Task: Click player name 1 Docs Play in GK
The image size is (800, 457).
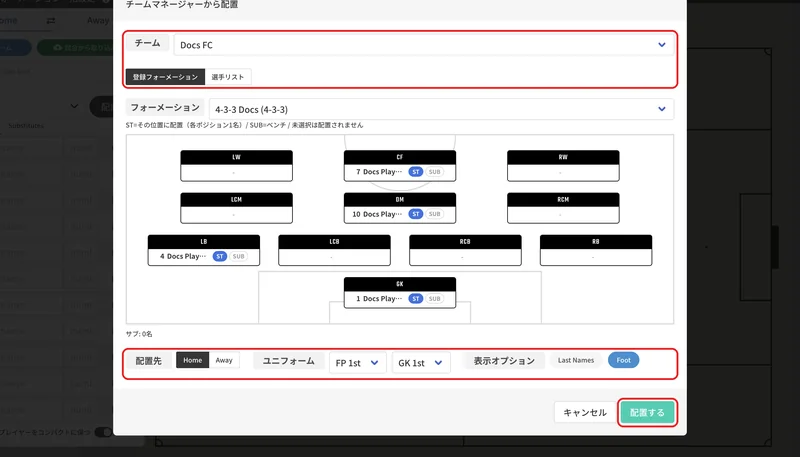Action: (379, 299)
